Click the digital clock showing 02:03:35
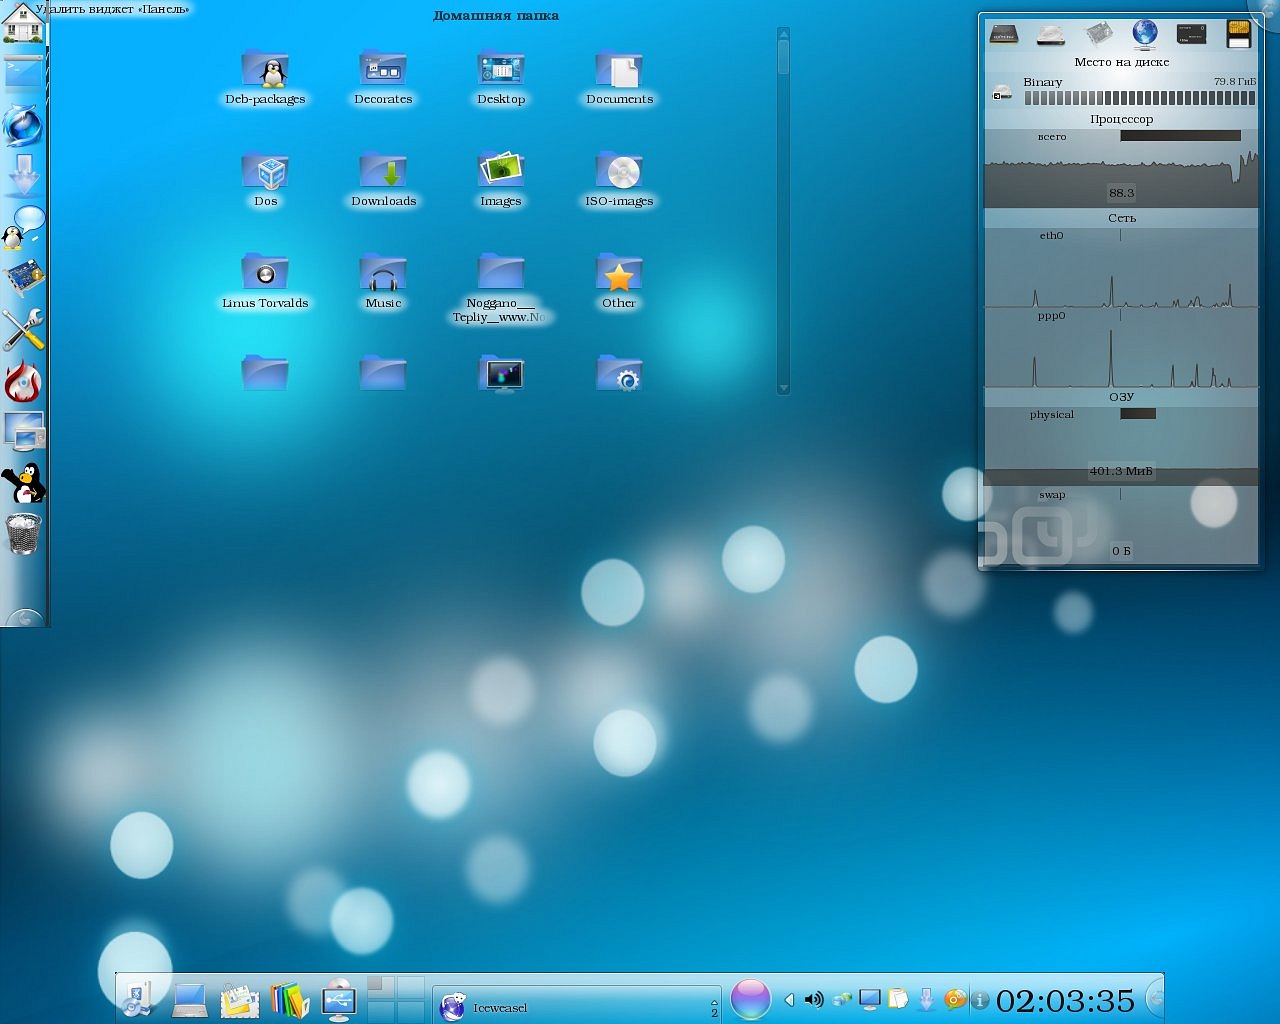The height and width of the screenshot is (1024, 1280). [x=1065, y=1000]
